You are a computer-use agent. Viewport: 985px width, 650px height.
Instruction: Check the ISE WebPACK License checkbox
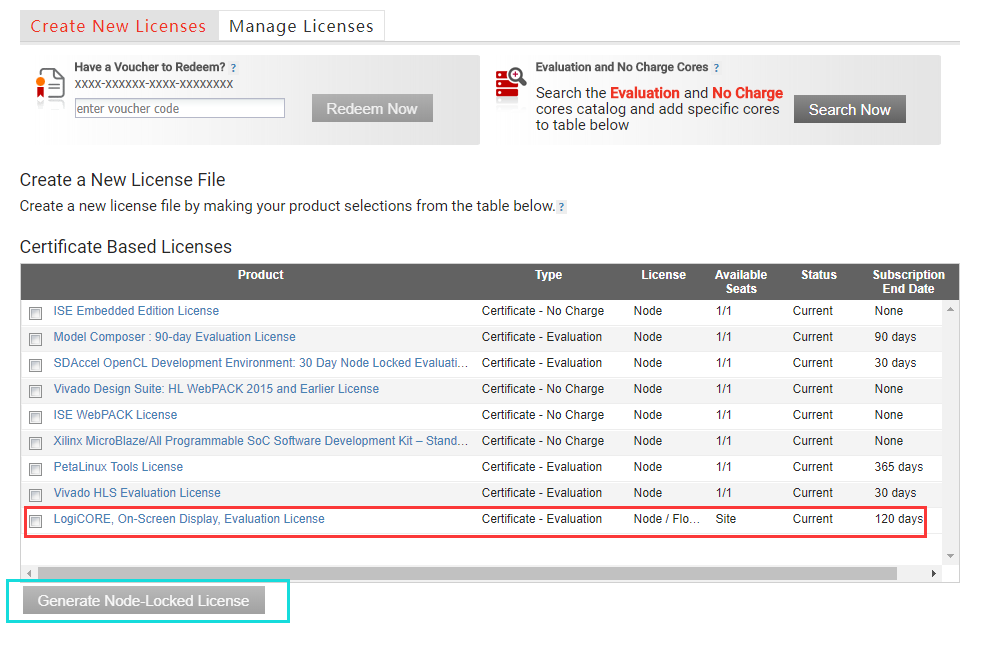click(35, 417)
